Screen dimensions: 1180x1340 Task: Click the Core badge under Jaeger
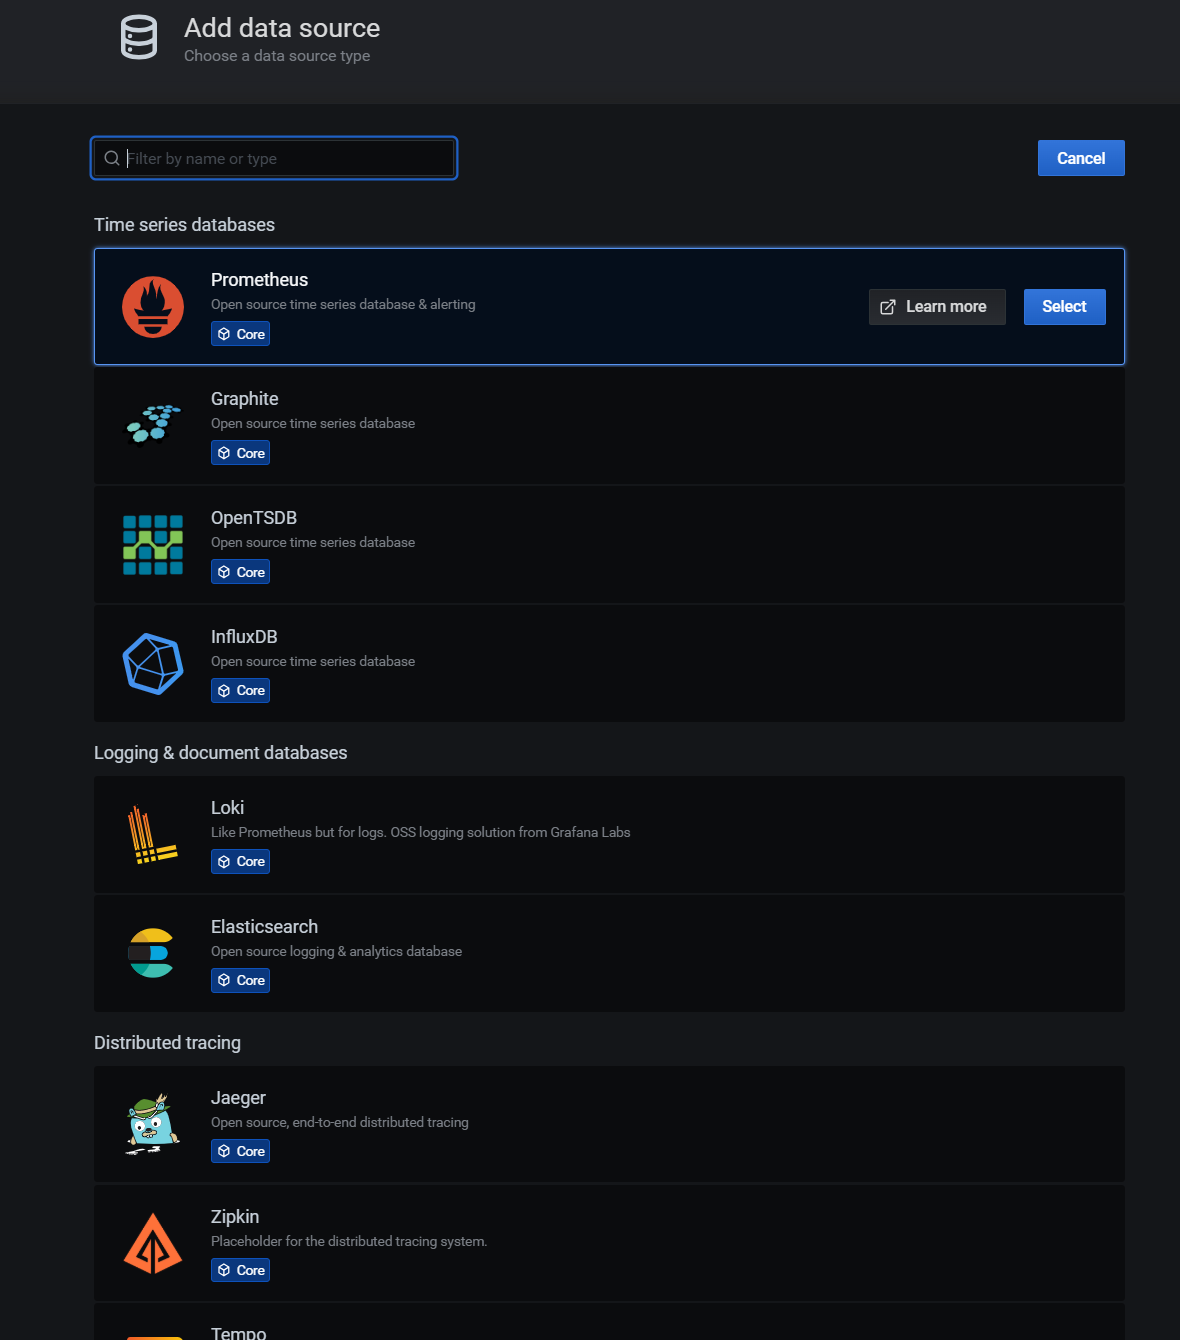point(240,1152)
